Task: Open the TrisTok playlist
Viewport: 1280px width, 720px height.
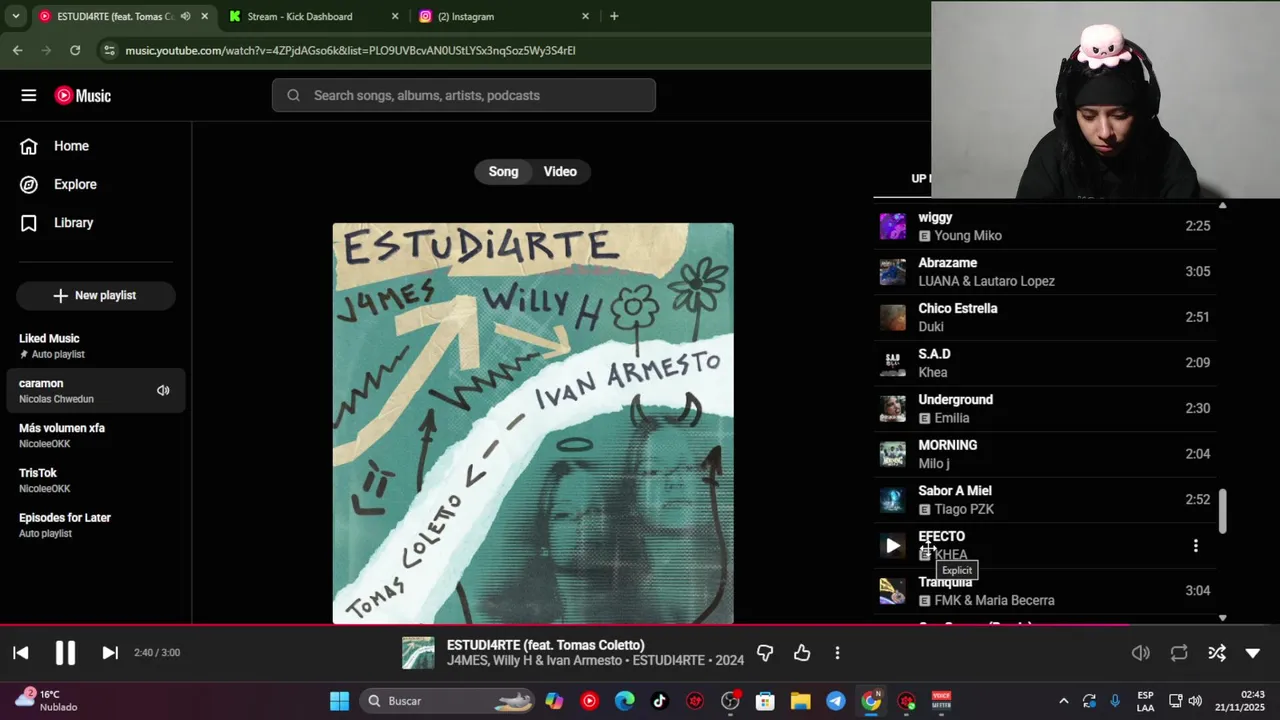Action: pos(95,480)
